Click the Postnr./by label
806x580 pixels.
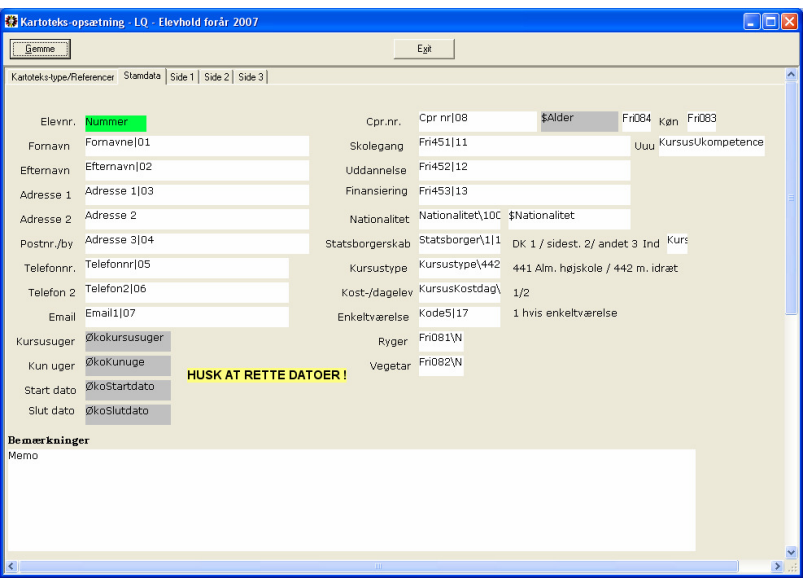click(x=47, y=244)
